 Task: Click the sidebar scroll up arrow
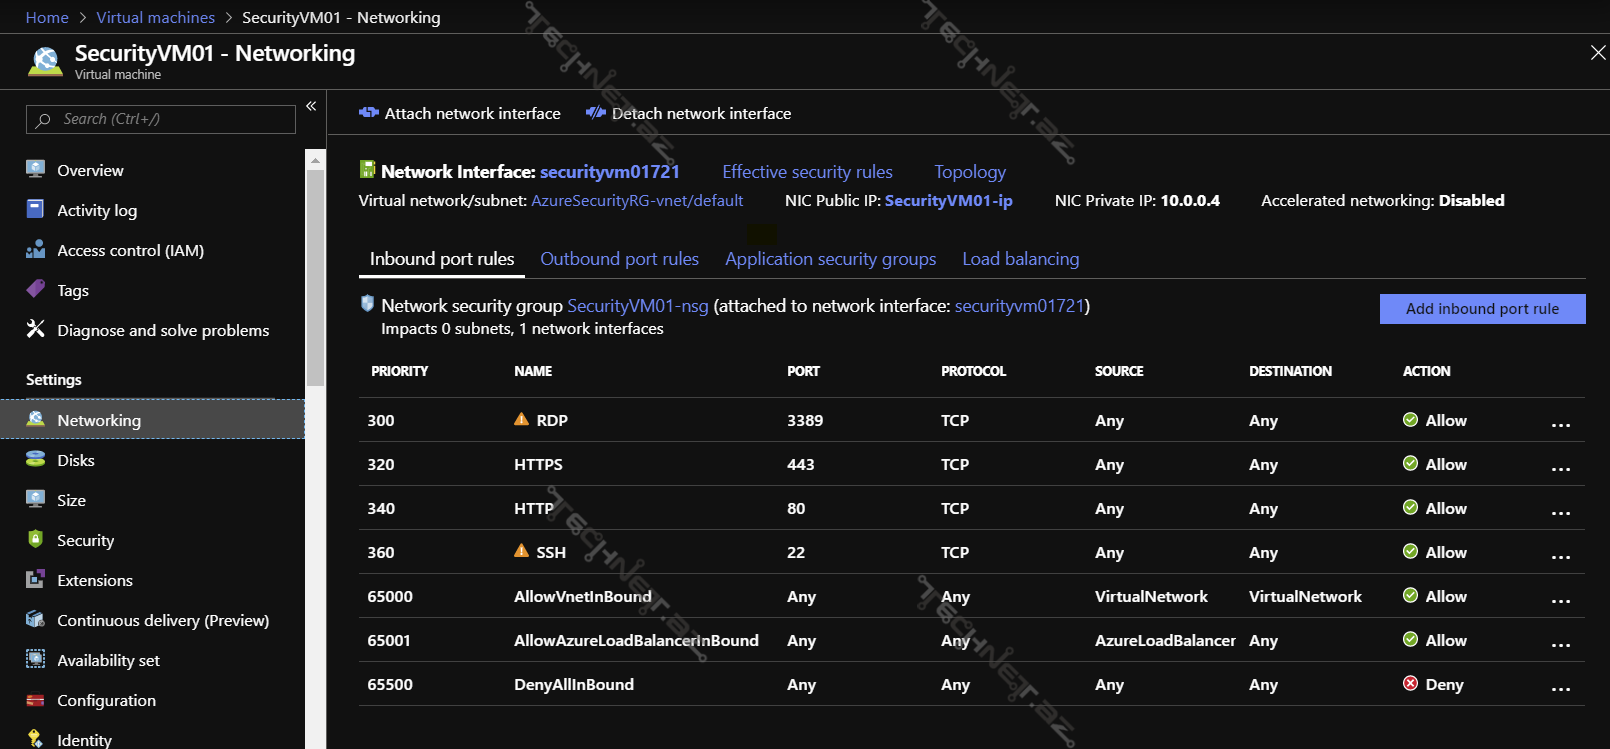316,160
